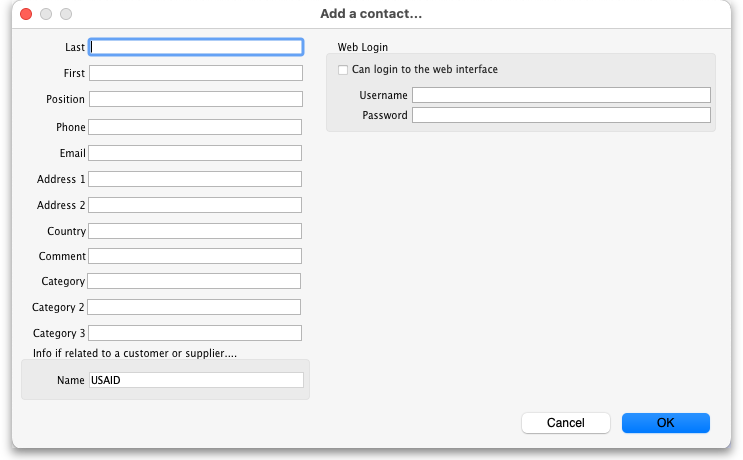
Task: Select the Category 2 field
Action: [195, 307]
